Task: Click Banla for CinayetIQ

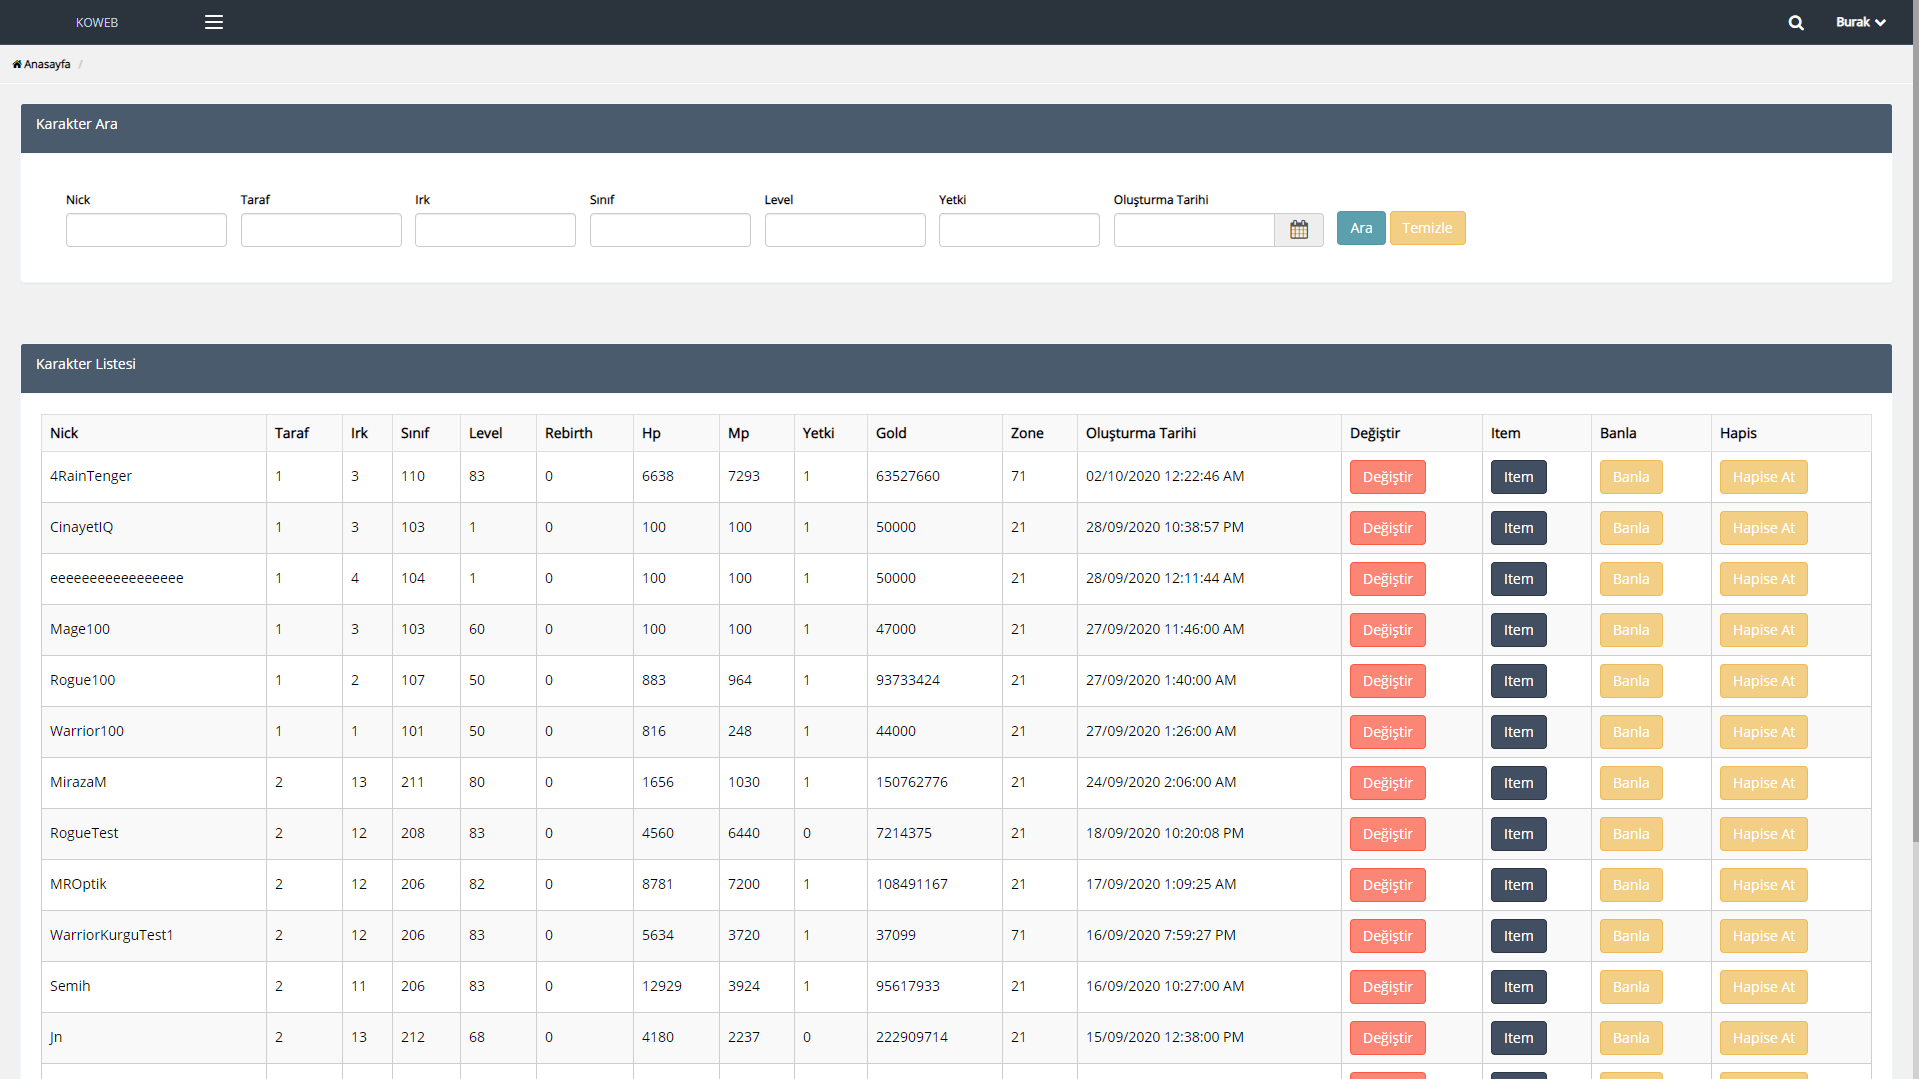Action: pos(1631,528)
